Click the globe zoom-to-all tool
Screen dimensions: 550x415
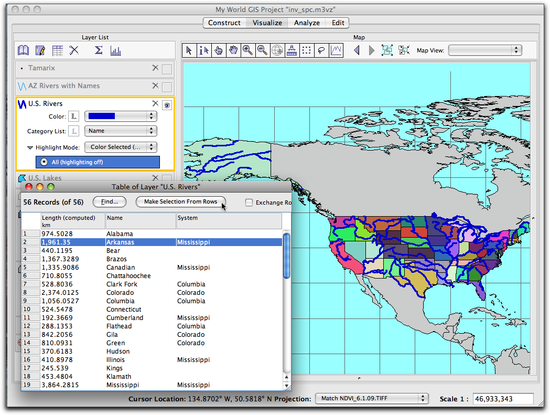[x=277, y=51]
